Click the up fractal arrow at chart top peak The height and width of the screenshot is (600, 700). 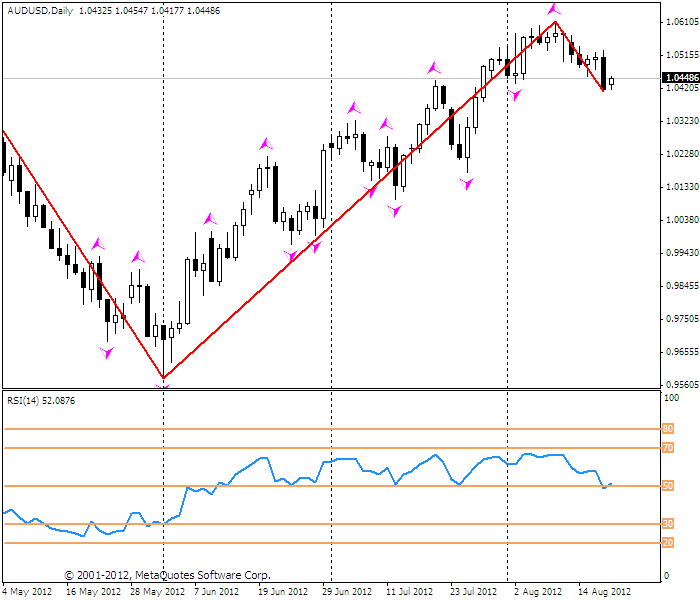[554, 9]
